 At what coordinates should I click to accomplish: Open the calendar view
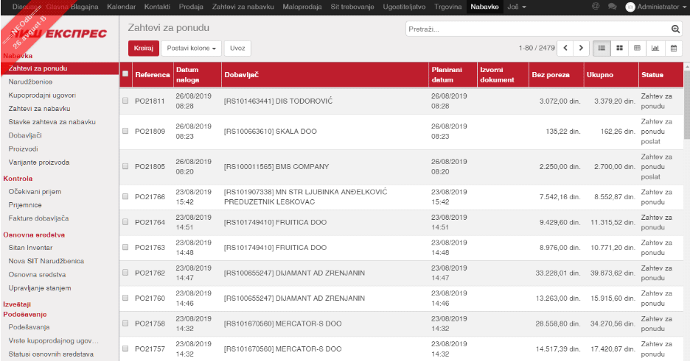673,48
